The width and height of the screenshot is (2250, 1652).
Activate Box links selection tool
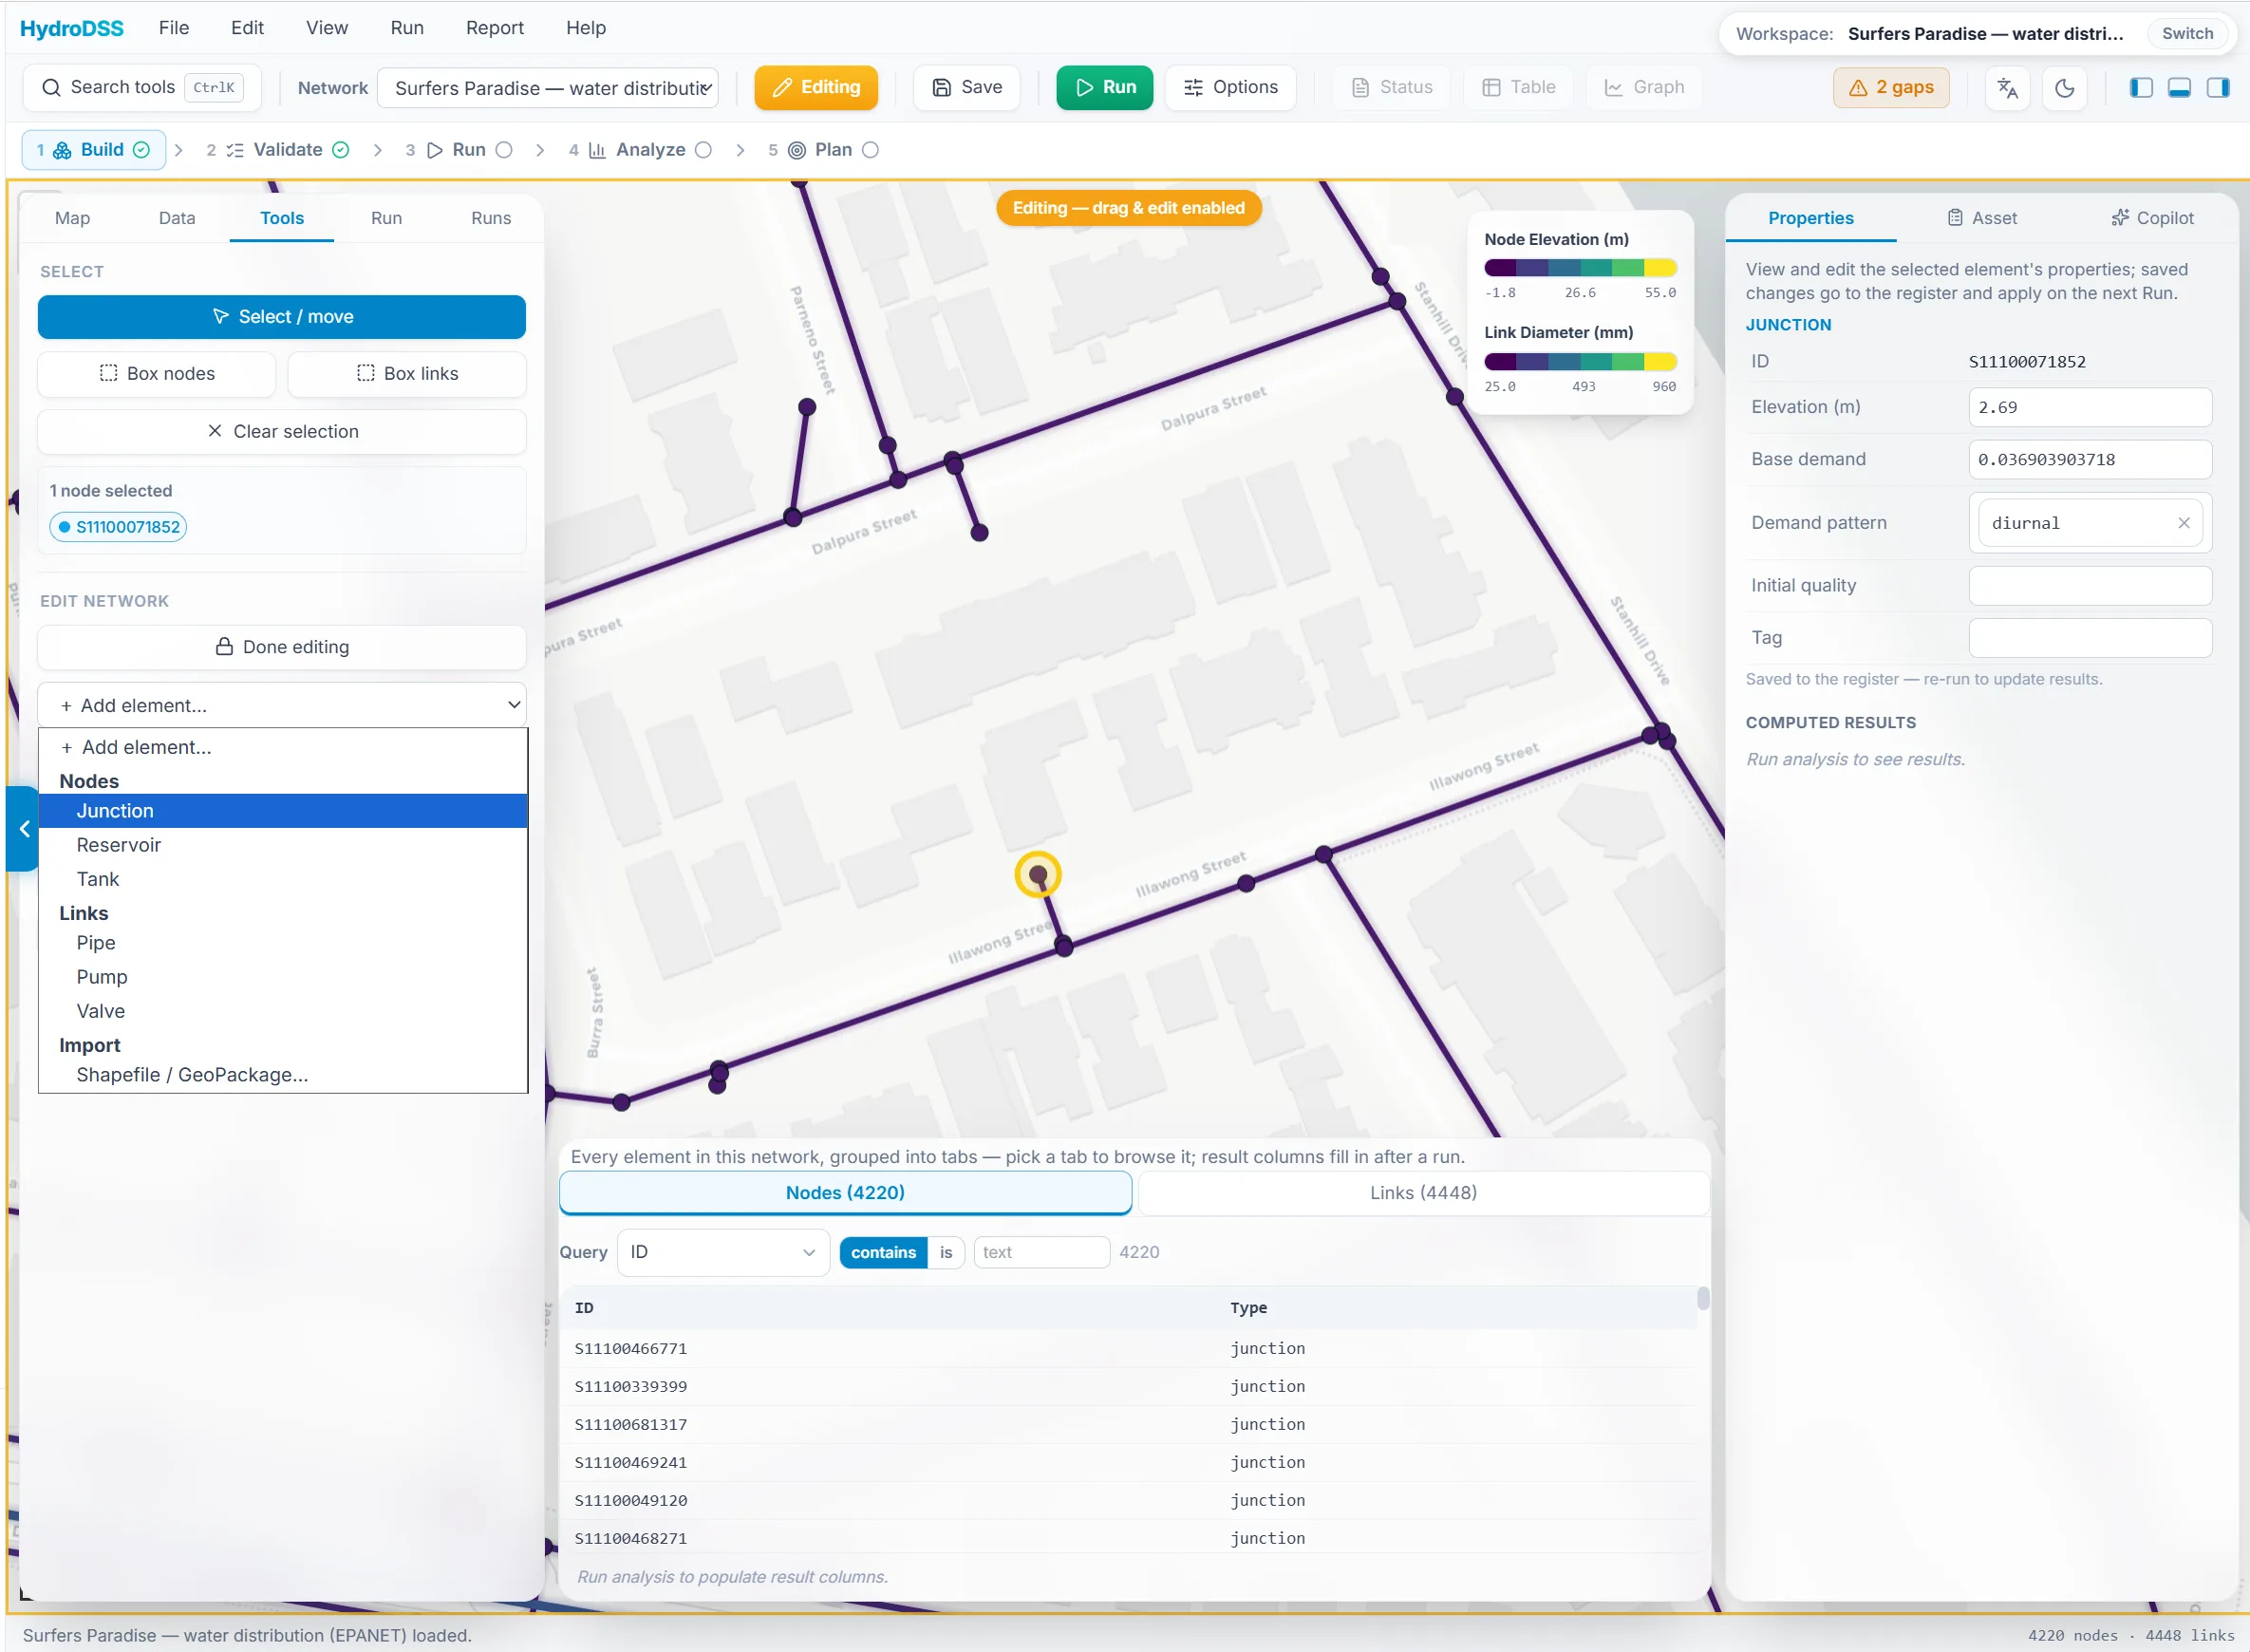pyautogui.click(x=407, y=374)
